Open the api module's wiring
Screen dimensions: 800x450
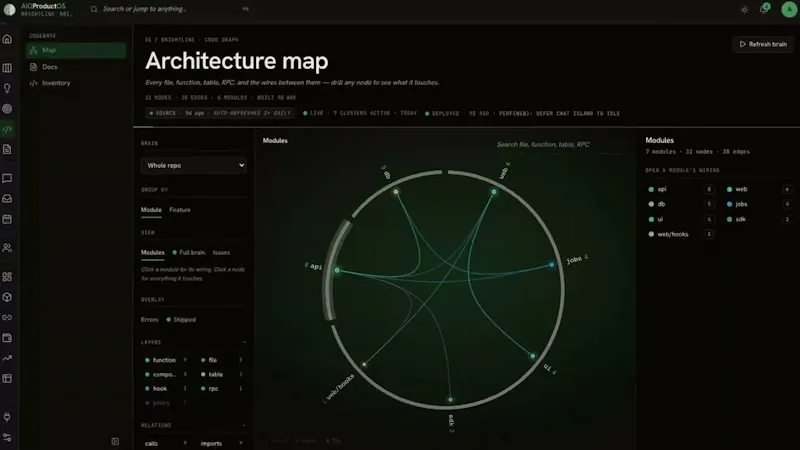coord(680,189)
